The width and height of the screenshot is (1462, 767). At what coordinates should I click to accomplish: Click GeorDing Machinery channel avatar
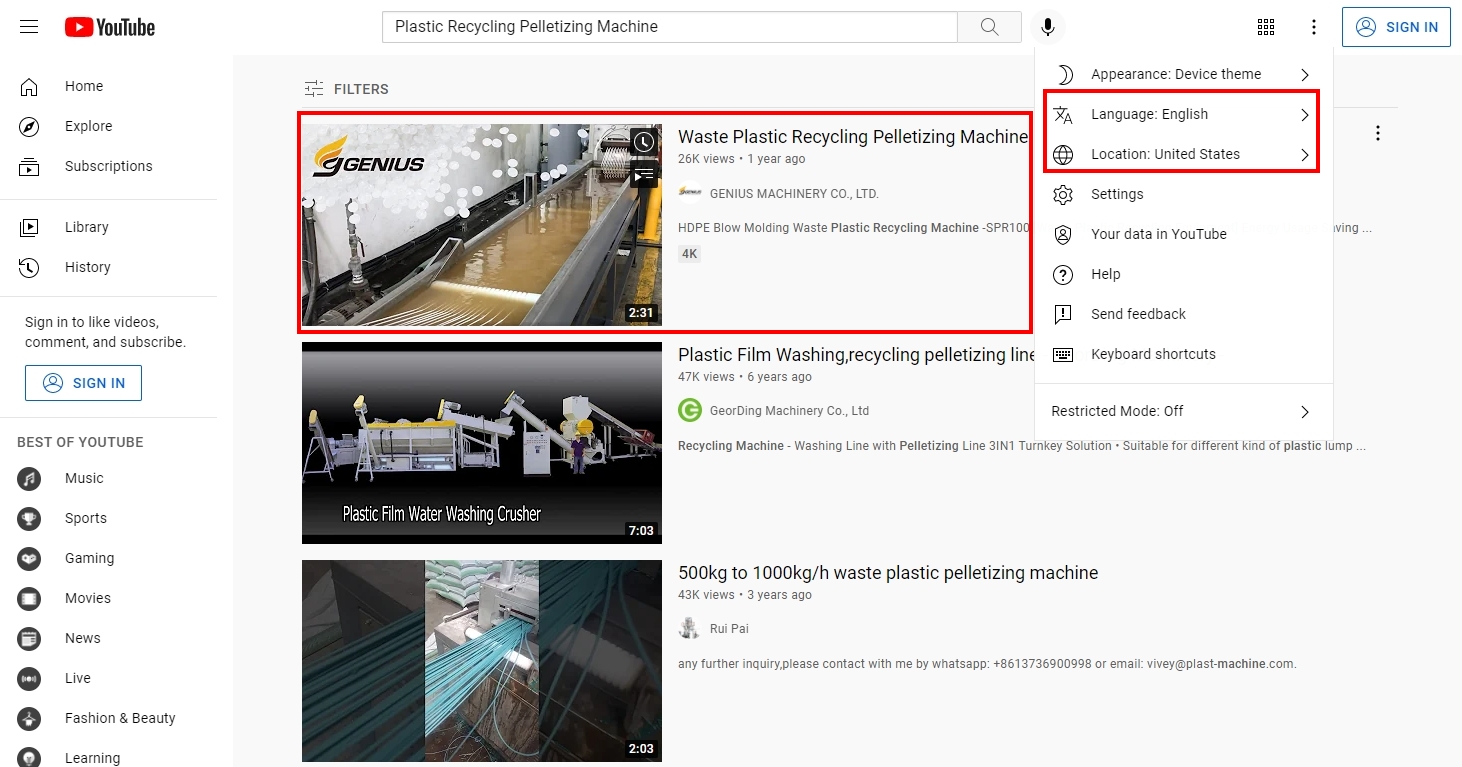pyautogui.click(x=689, y=410)
